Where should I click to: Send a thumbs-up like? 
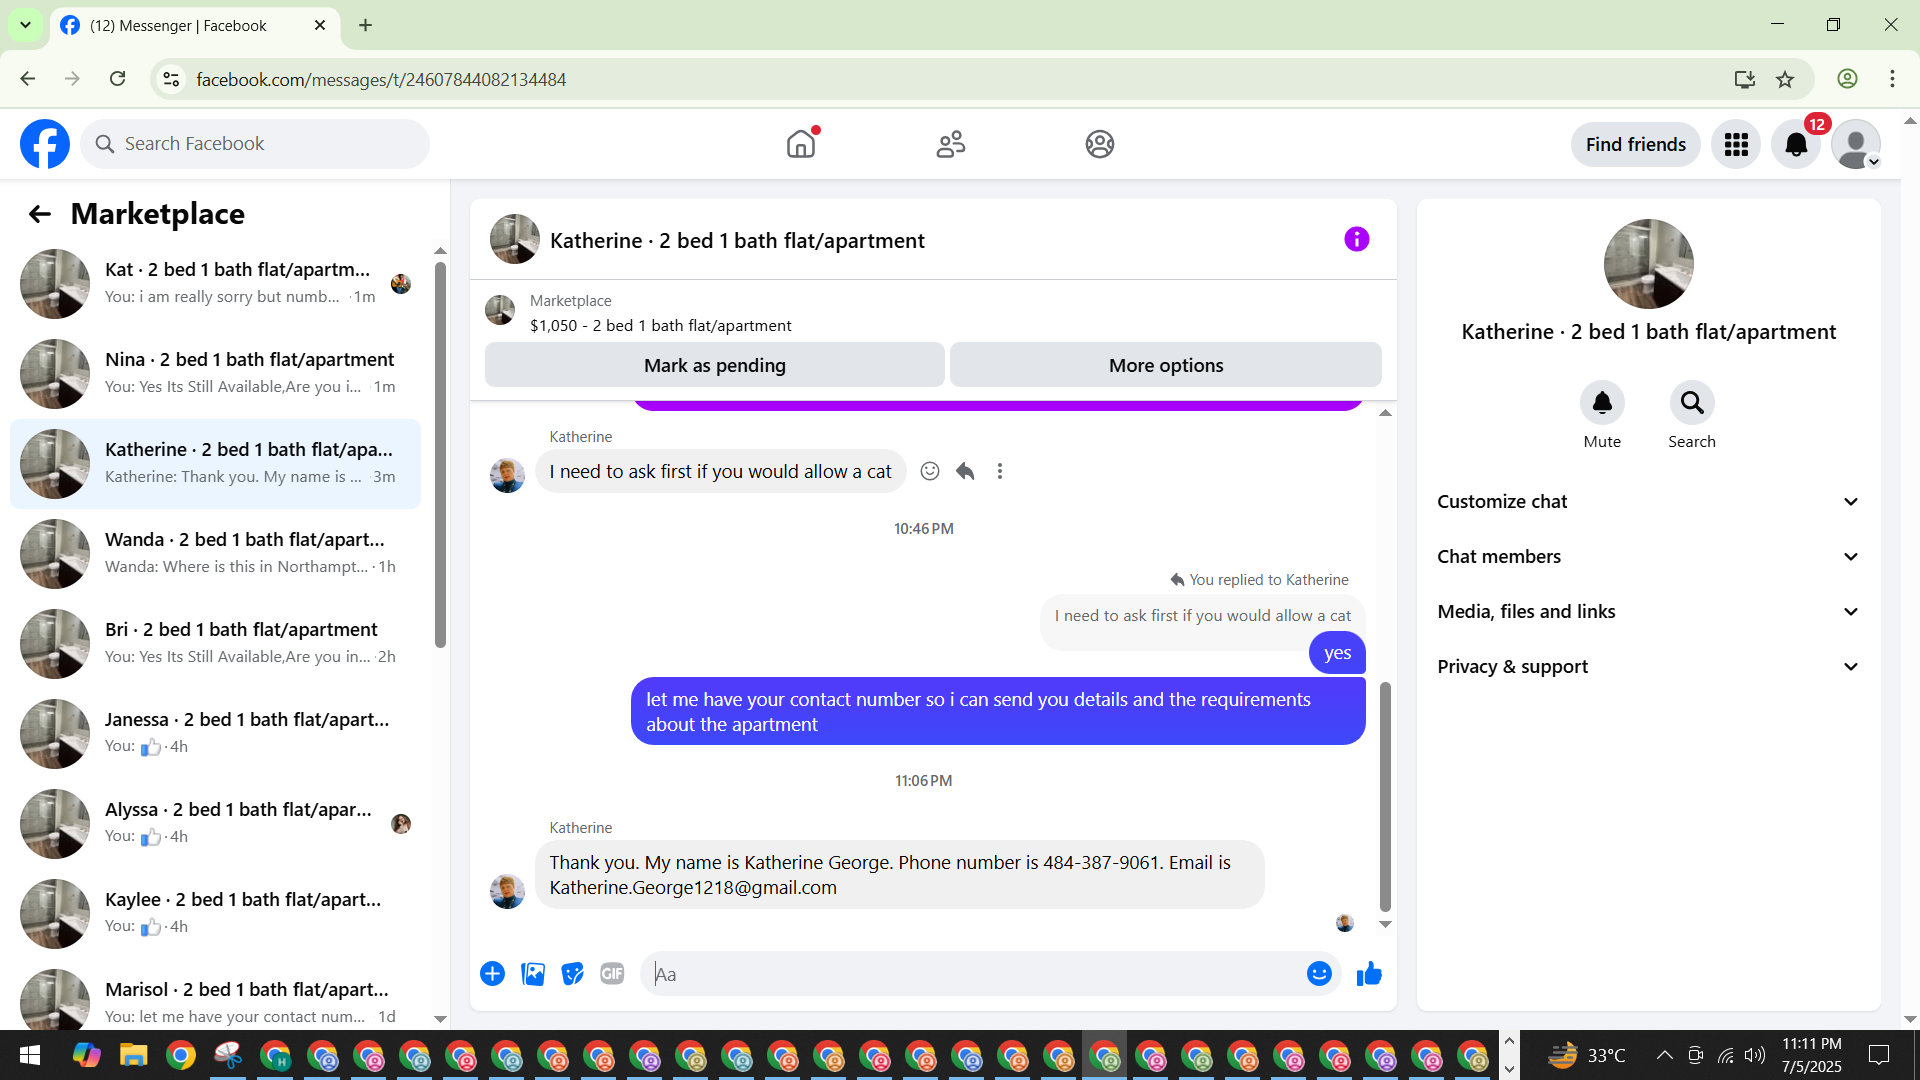(x=1369, y=973)
